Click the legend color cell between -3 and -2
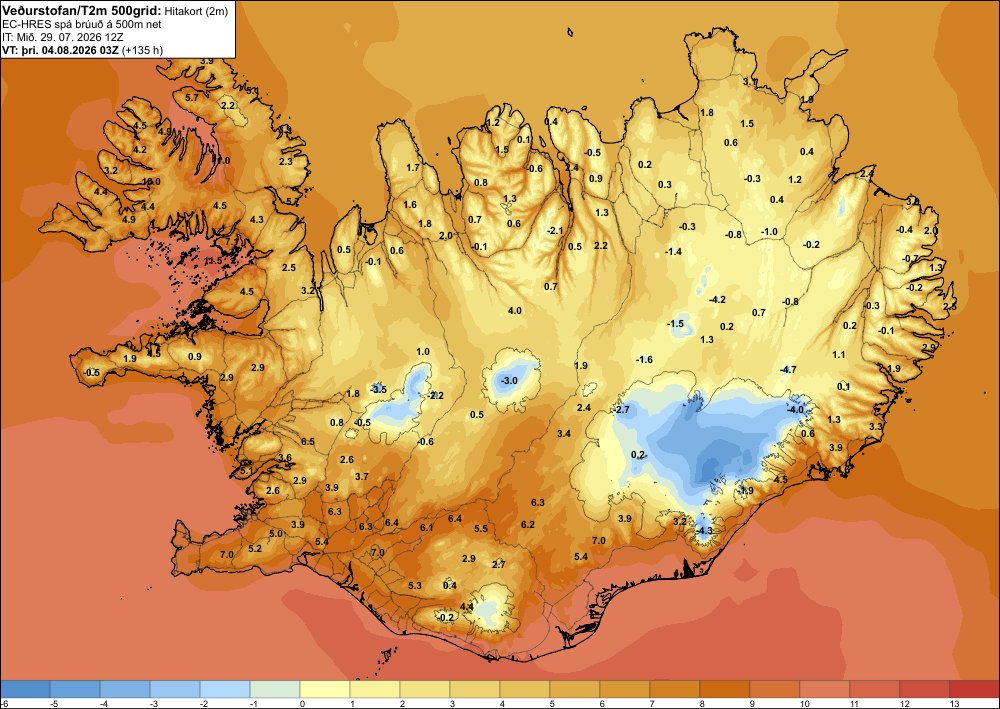This screenshot has width=1000, height=709. (175, 689)
